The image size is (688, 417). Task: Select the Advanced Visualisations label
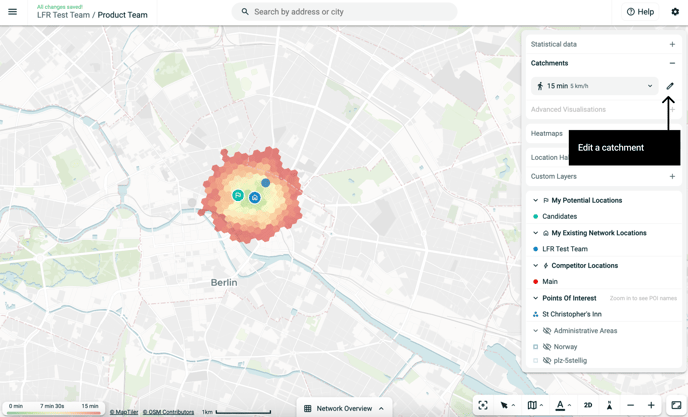click(x=568, y=109)
